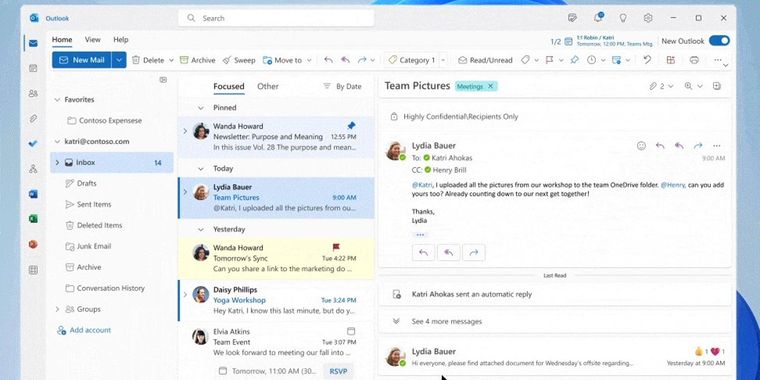Open the Help ribbon tab
Viewport: 760px width, 380px height.
tap(121, 40)
